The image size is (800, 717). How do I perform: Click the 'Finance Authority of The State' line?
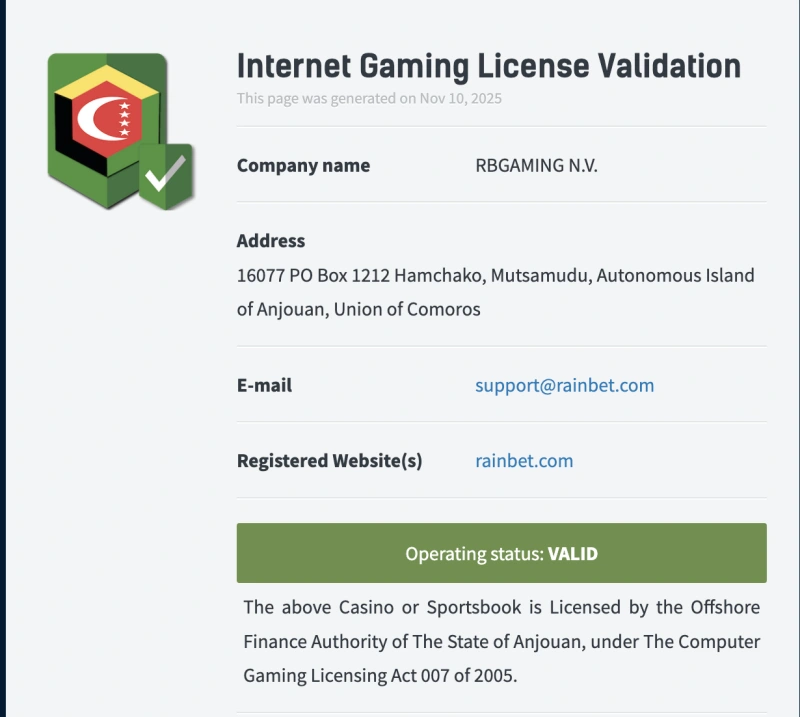[x=501, y=641]
